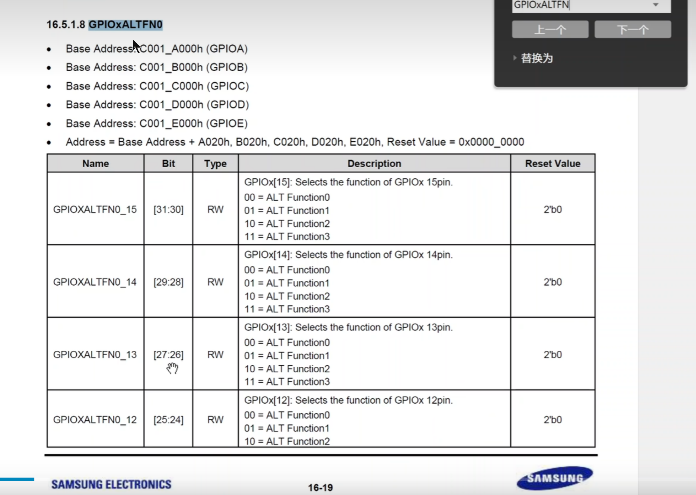The image size is (696, 495).
Task: Click the Bit column header
Action: pos(168,163)
